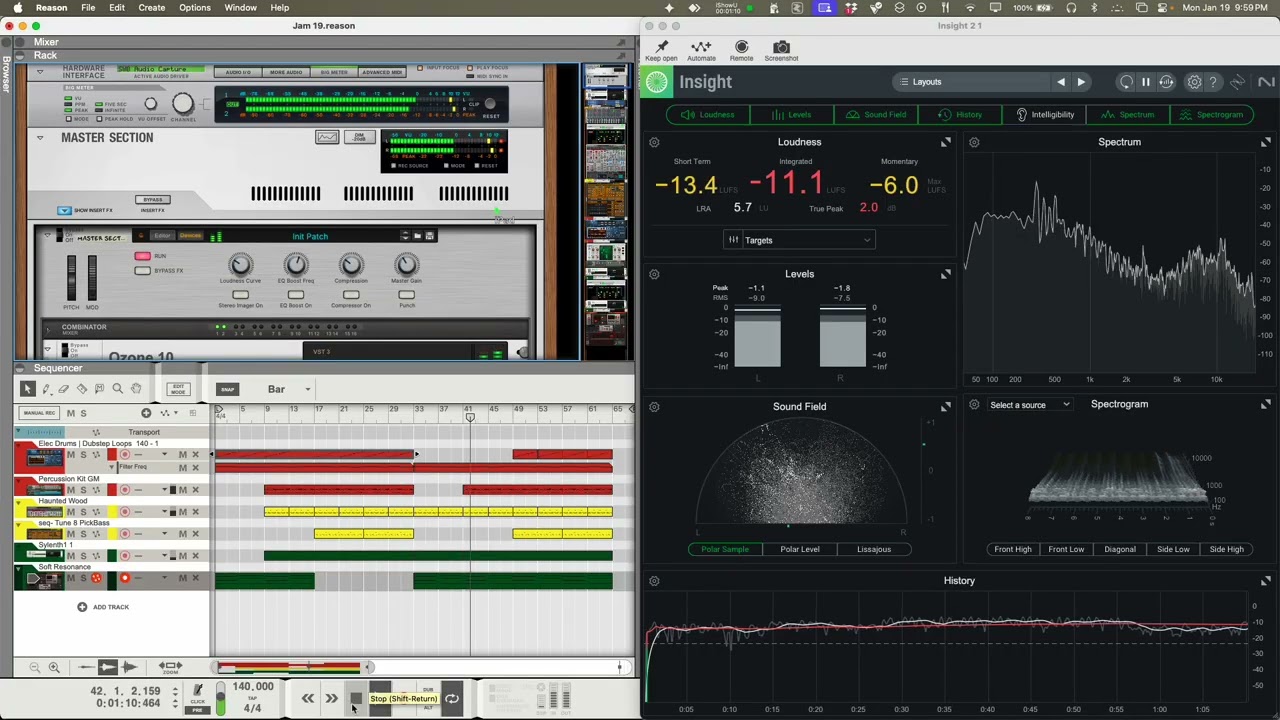
Task: Open Loudness panel settings gear
Action: [654, 142]
